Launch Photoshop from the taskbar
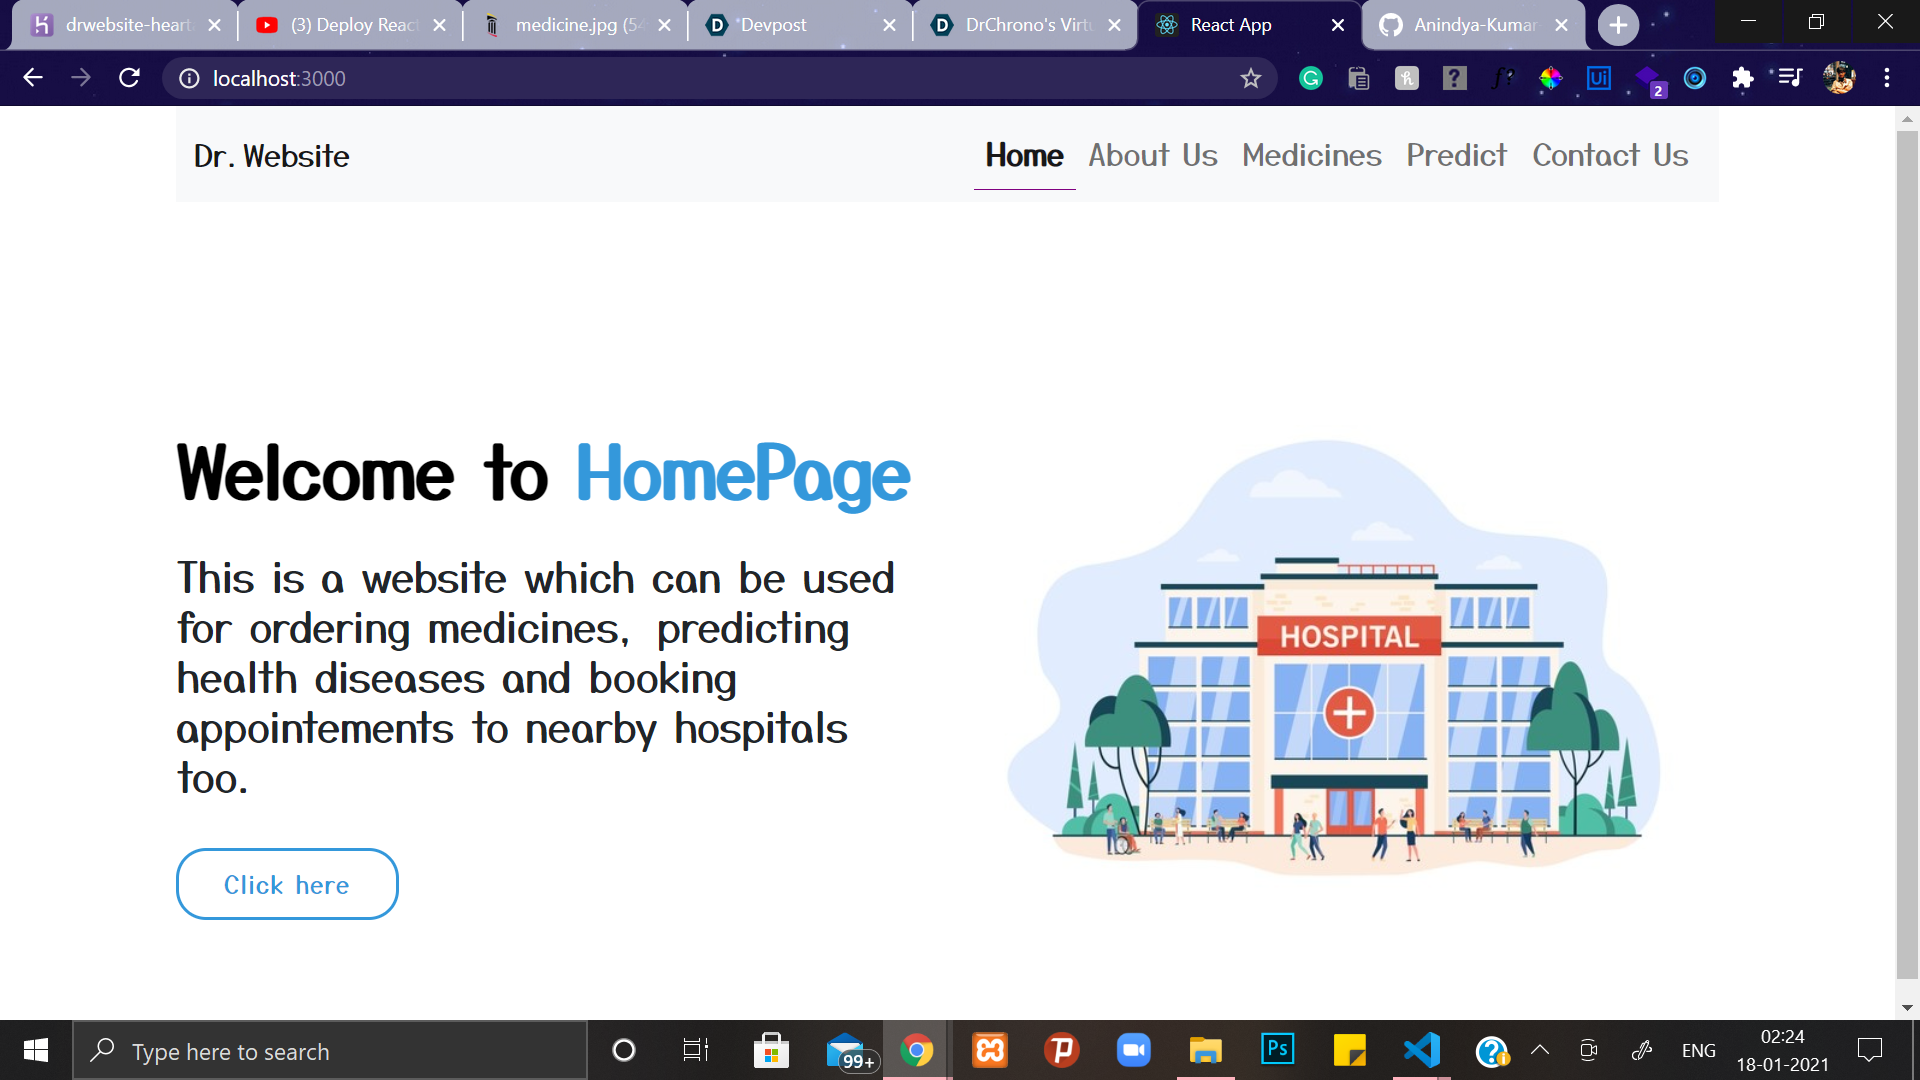The height and width of the screenshot is (1080, 1920). (1277, 1049)
